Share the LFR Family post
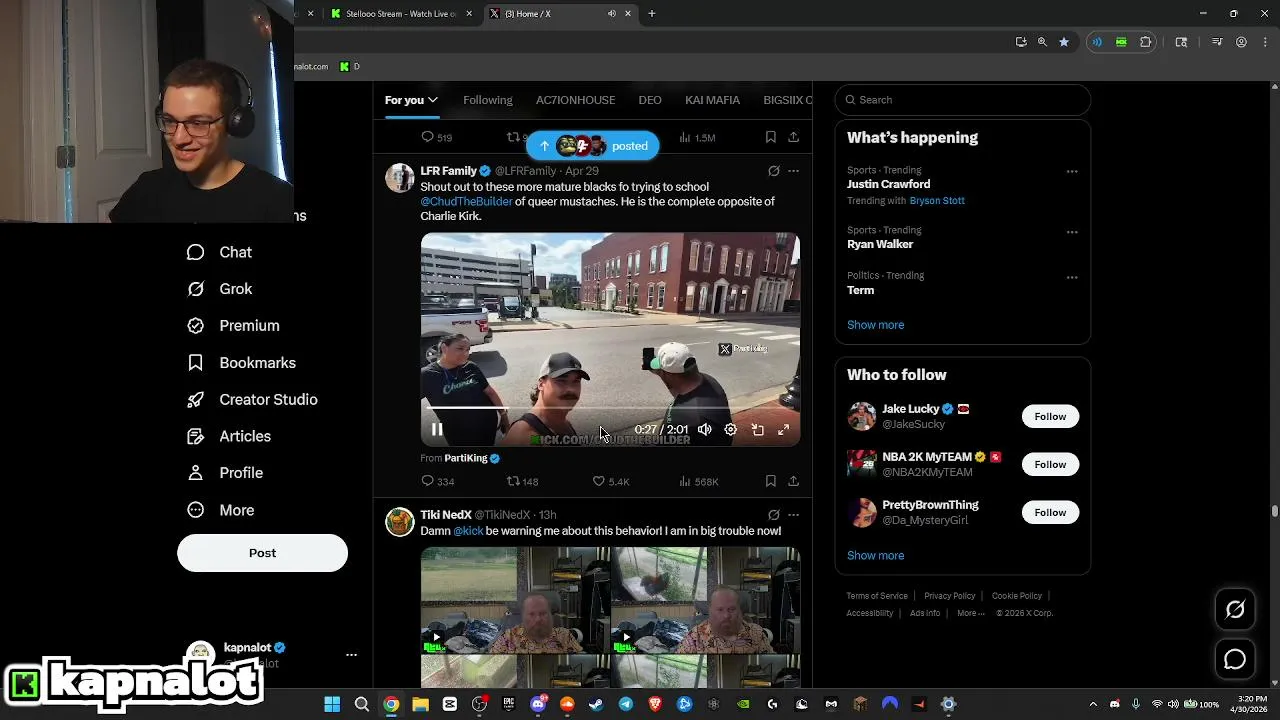The height and width of the screenshot is (720, 1280). click(x=793, y=481)
